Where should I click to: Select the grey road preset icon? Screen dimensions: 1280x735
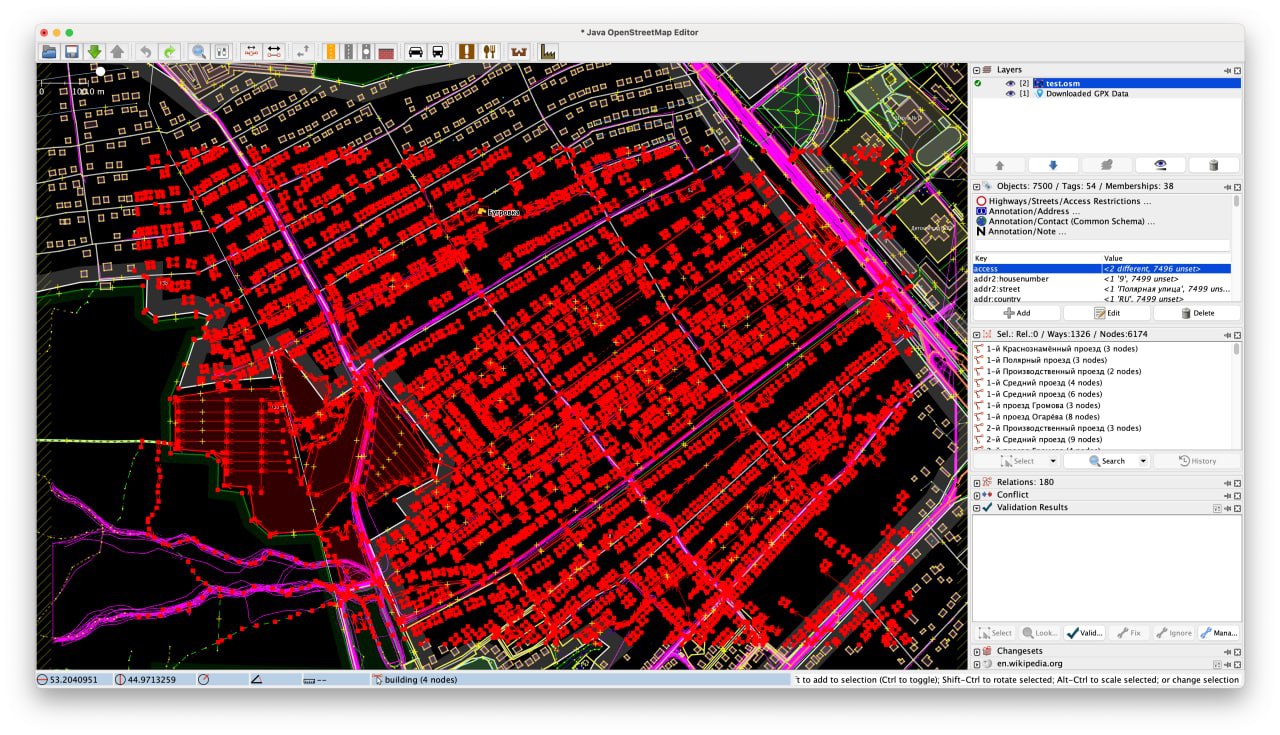point(350,51)
